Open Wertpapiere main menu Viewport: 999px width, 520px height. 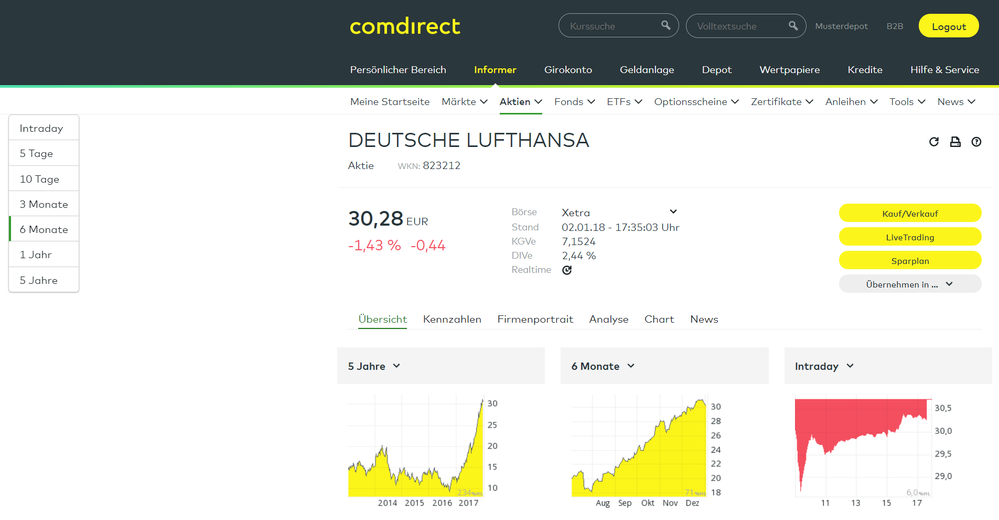point(789,69)
